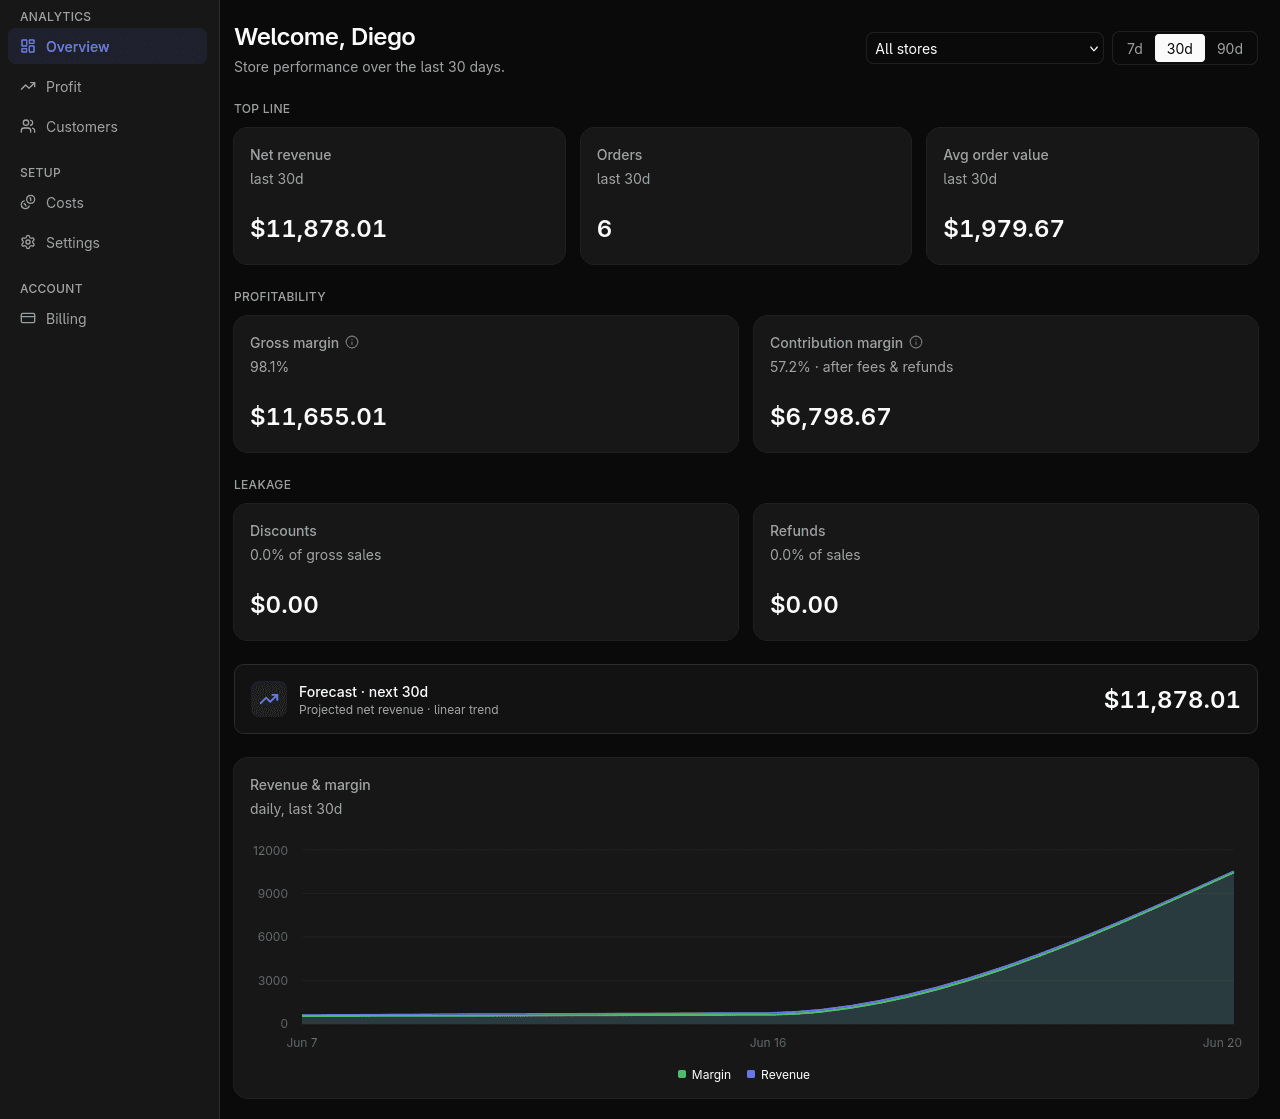Toggle the Margin legend series
Image resolution: width=1280 pixels, height=1119 pixels.
[704, 1074]
